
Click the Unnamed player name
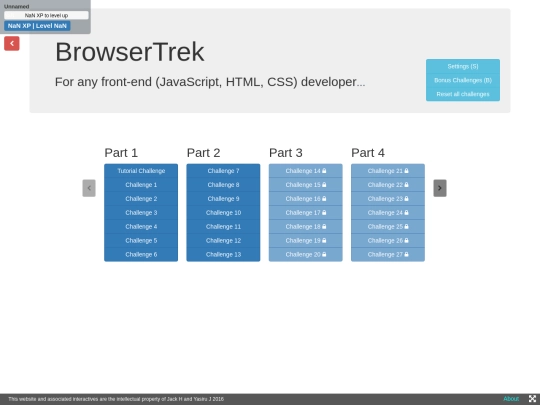[x=17, y=6]
